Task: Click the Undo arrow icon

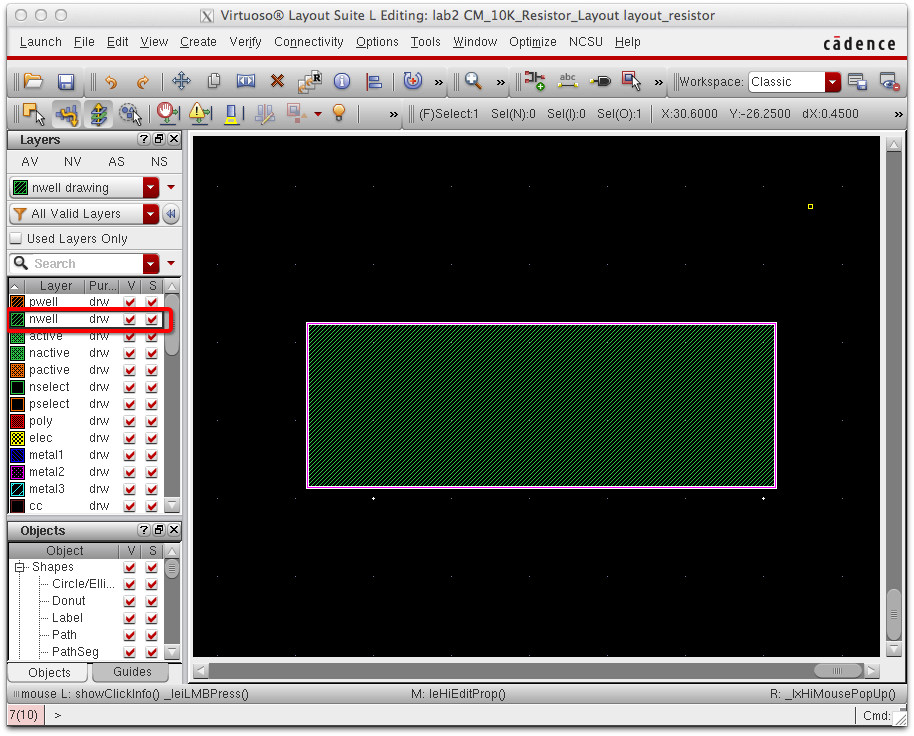Action: (x=110, y=82)
